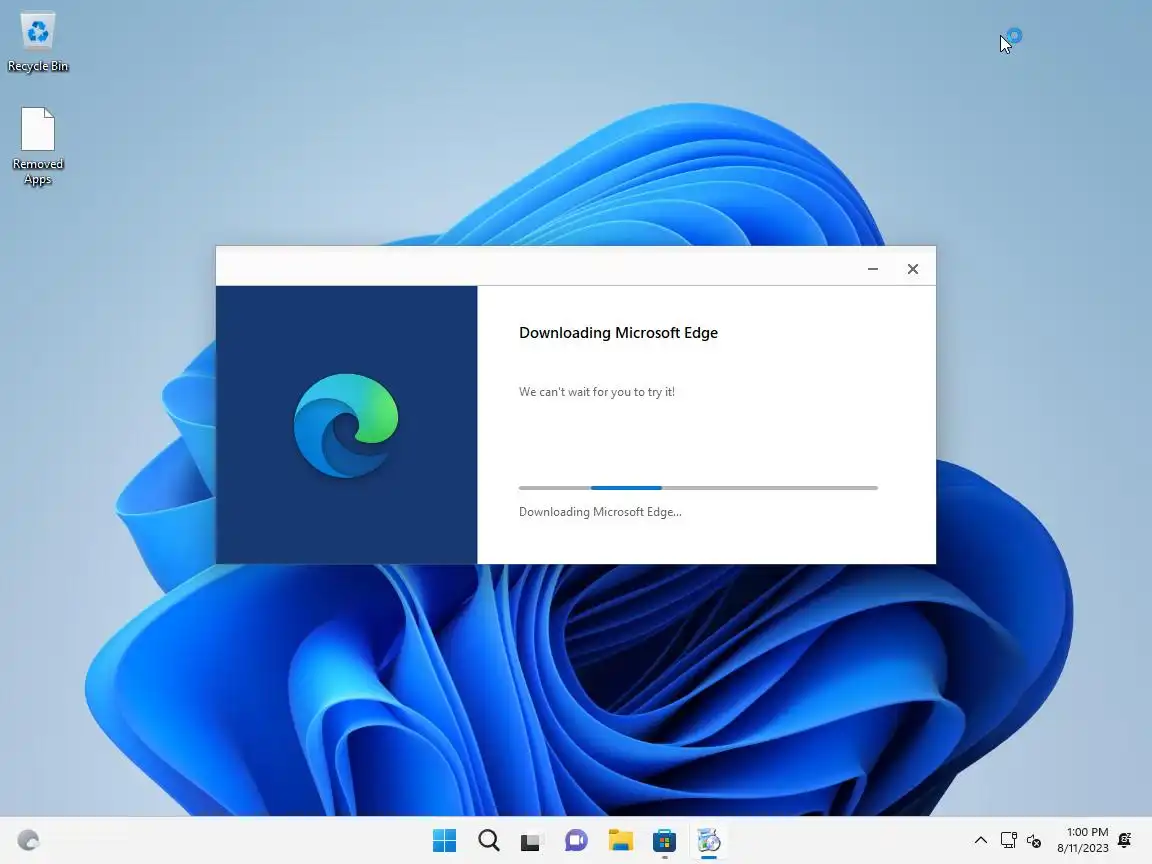Click the 'Downloading Microsoft Edge' heading
The image size is (1152, 864).
618,333
